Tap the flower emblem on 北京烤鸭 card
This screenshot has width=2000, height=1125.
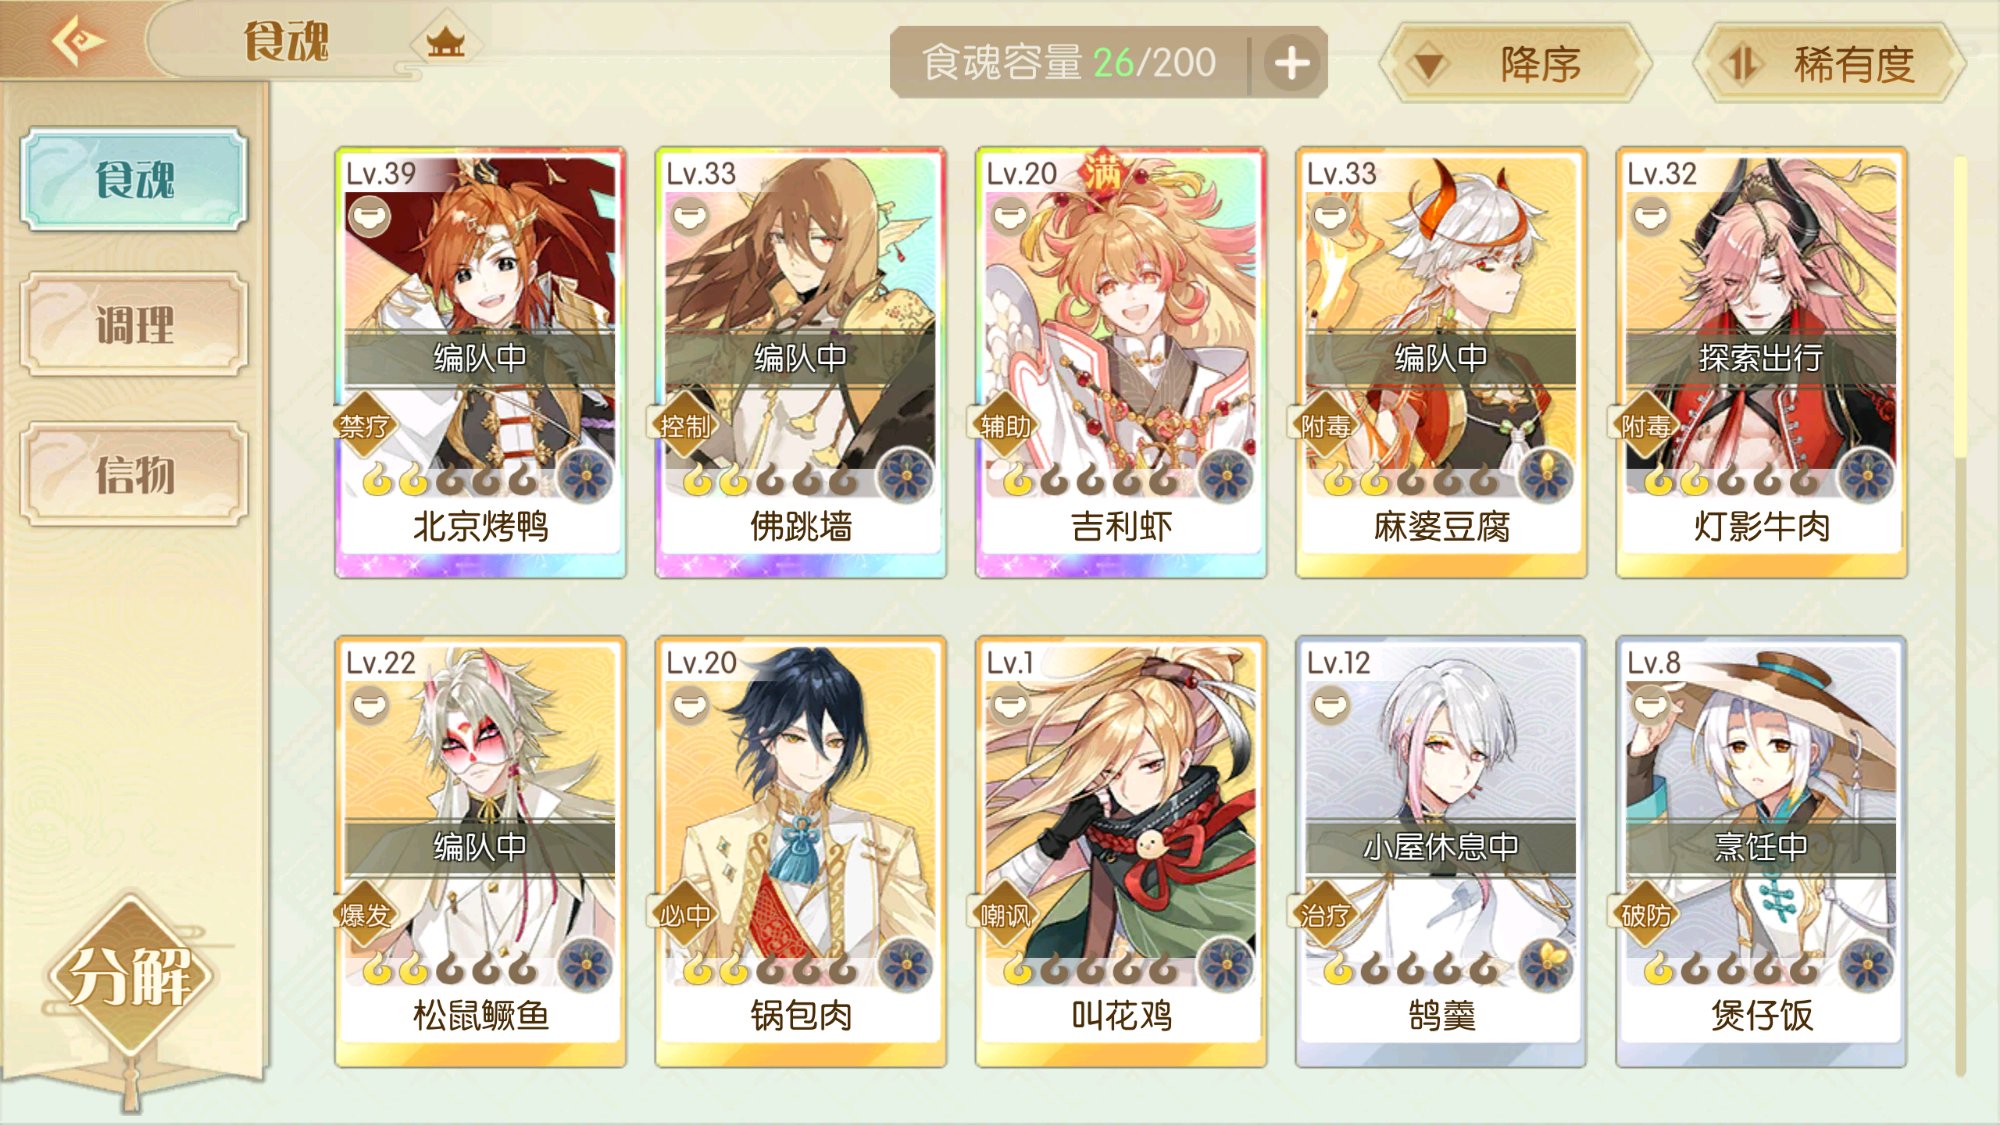[585, 476]
